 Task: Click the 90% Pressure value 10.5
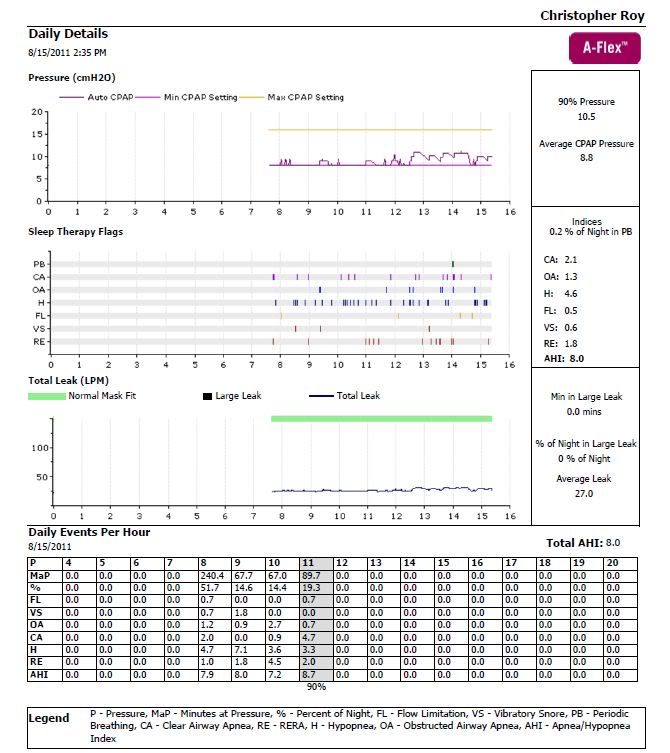pyautogui.click(x=586, y=117)
